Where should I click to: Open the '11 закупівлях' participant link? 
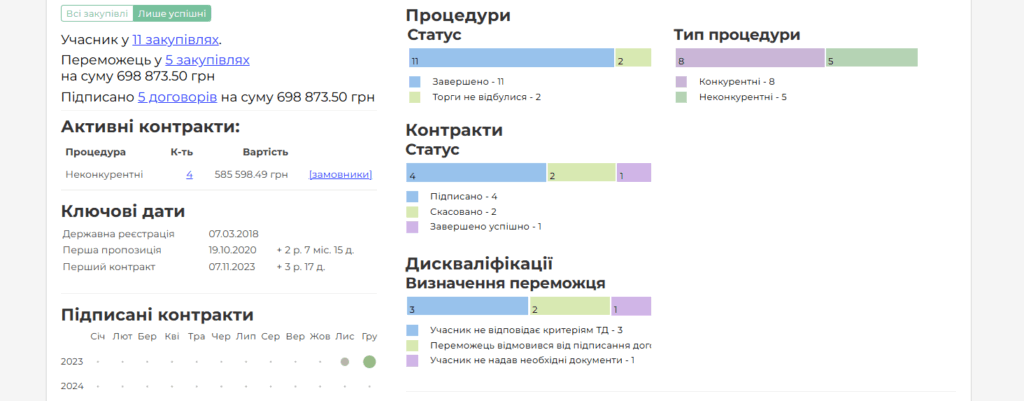pyautogui.click(x=175, y=40)
